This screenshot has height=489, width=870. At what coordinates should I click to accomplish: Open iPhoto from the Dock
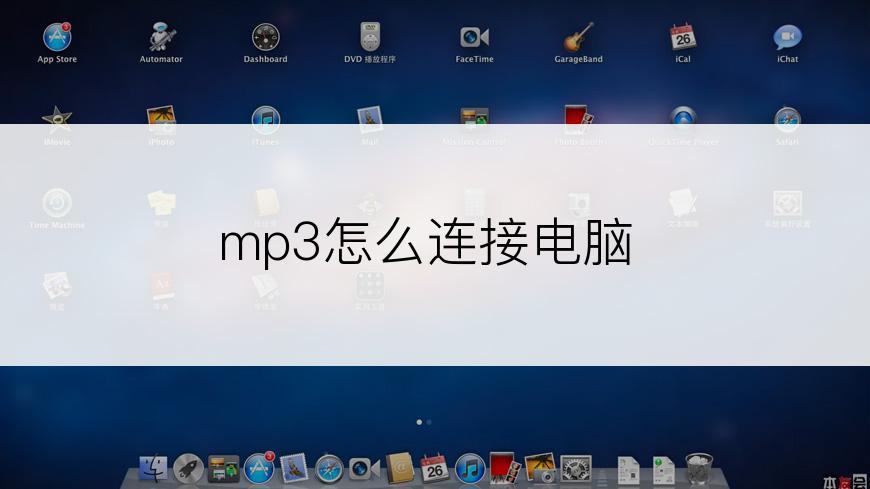pyautogui.click(x=540, y=468)
